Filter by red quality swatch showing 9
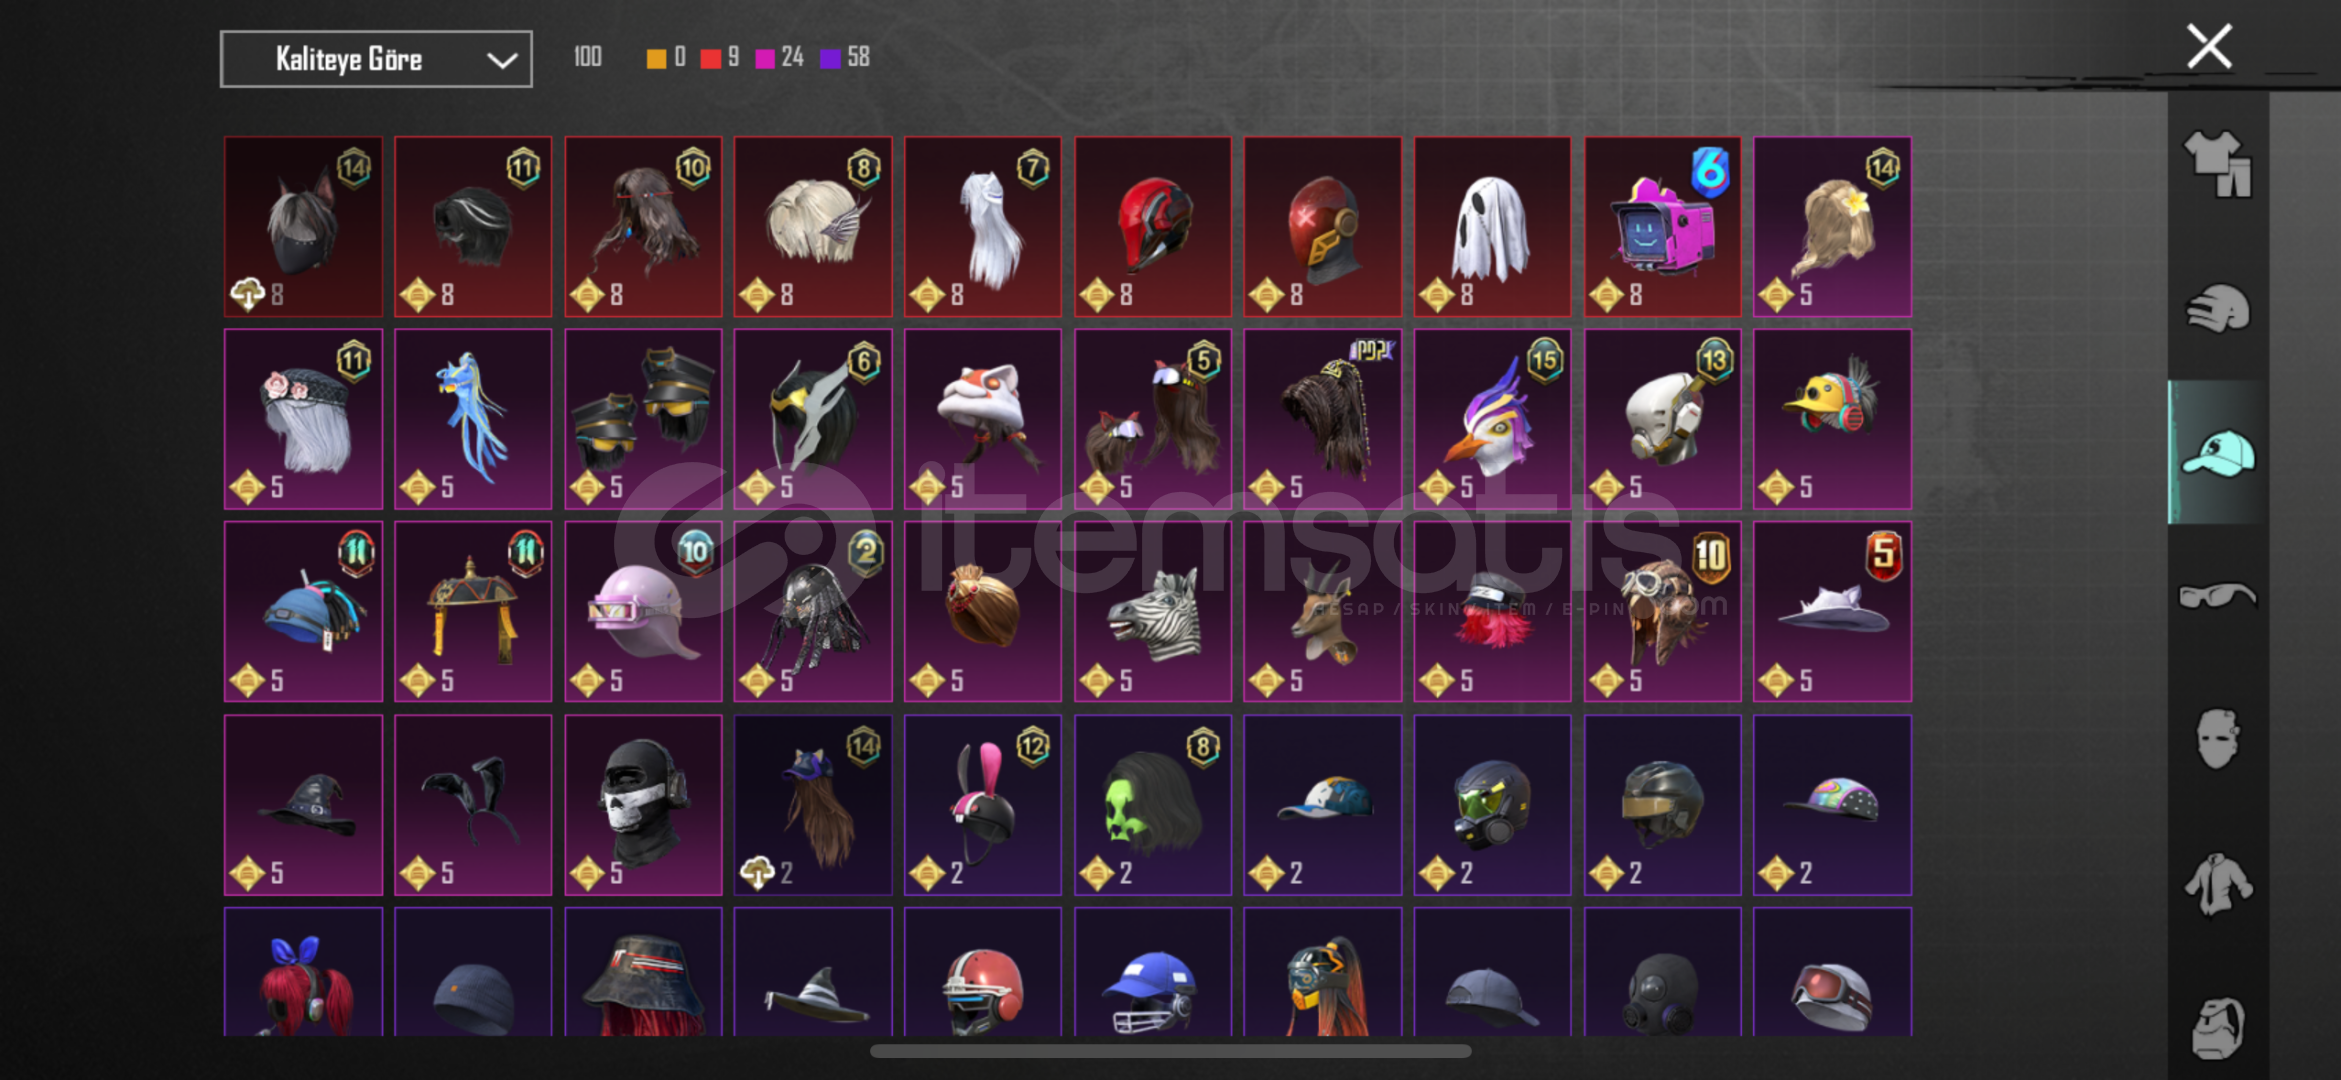 (x=720, y=58)
